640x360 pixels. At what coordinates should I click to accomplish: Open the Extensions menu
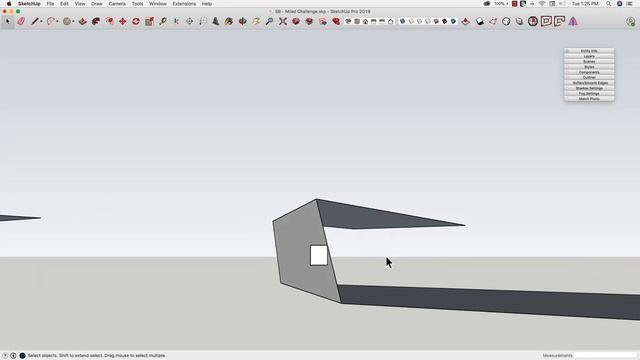pyautogui.click(x=184, y=4)
